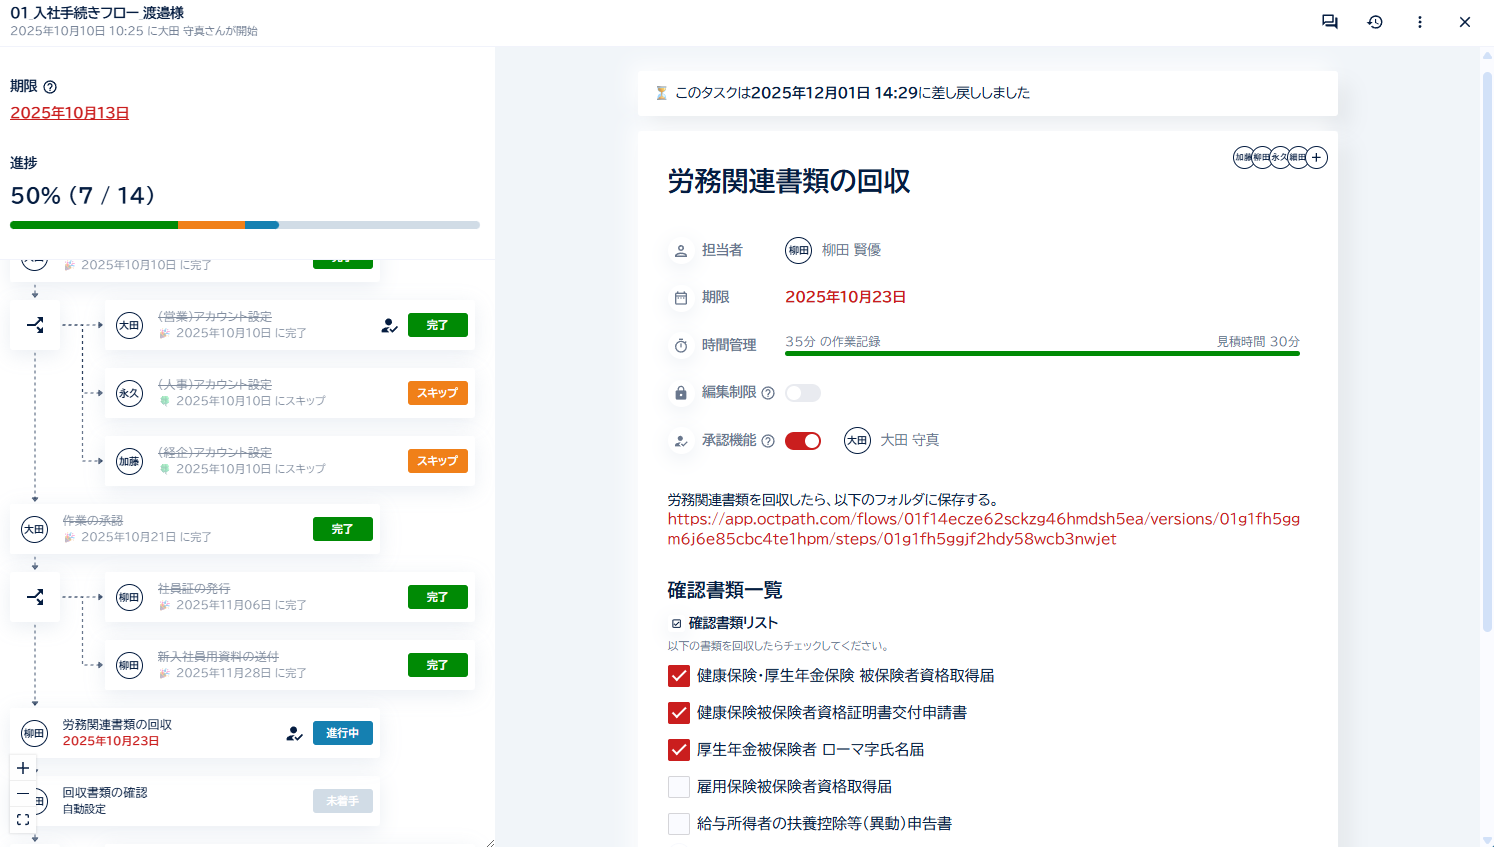Open the (人事)アカウント設定 step
The image size is (1494, 847).
[x=290, y=393]
